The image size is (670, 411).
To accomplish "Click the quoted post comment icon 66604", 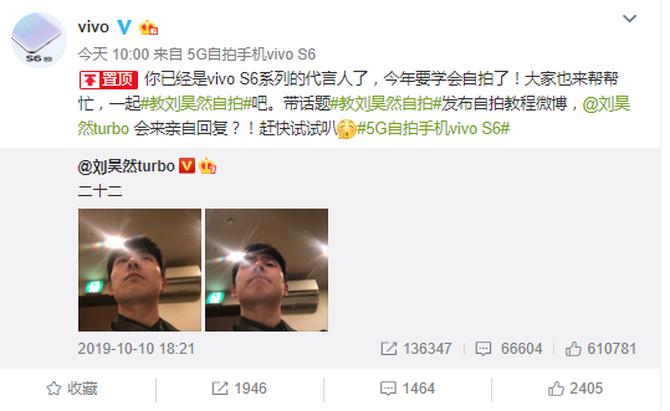I will click(508, 349).
